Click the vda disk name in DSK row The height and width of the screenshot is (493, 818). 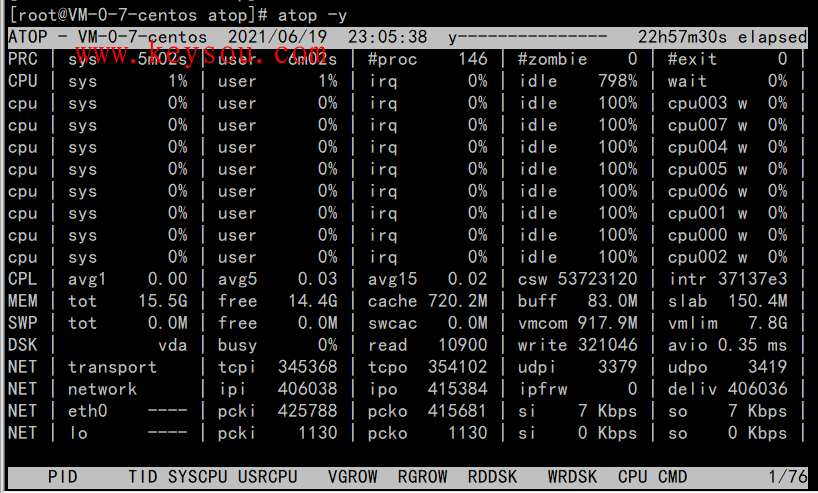[172, 345]
